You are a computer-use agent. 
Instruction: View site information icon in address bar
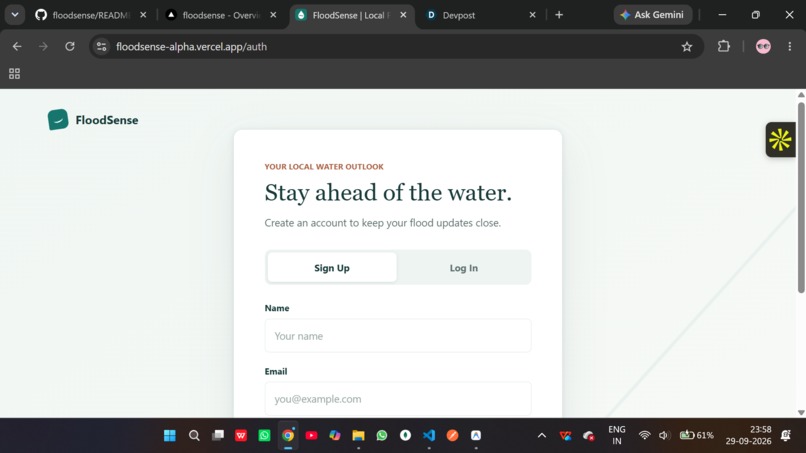(102, 47)
